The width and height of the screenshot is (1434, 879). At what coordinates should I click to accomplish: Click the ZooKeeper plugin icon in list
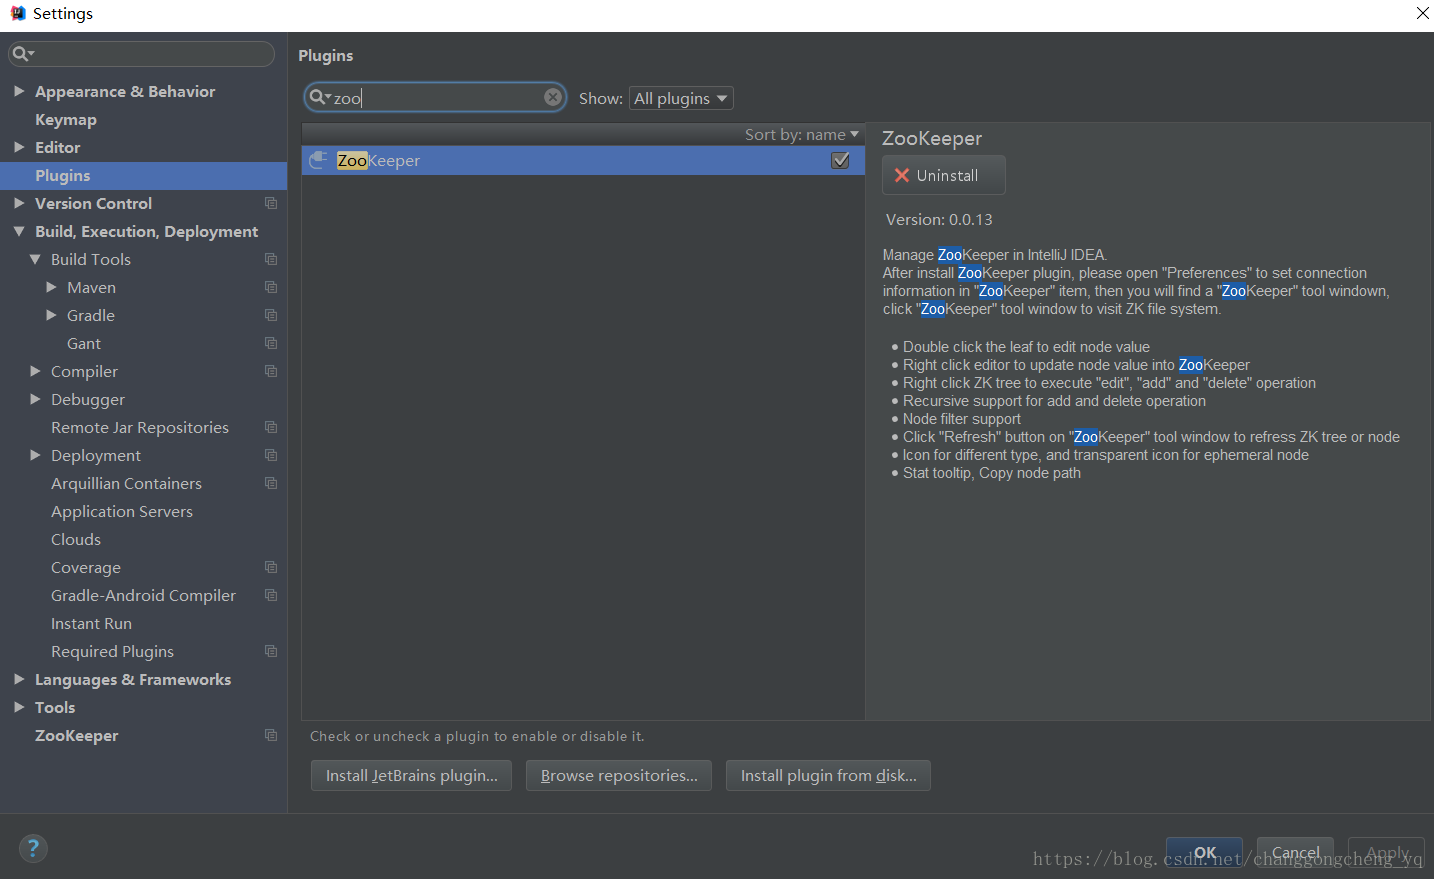(x=318, y=160)
